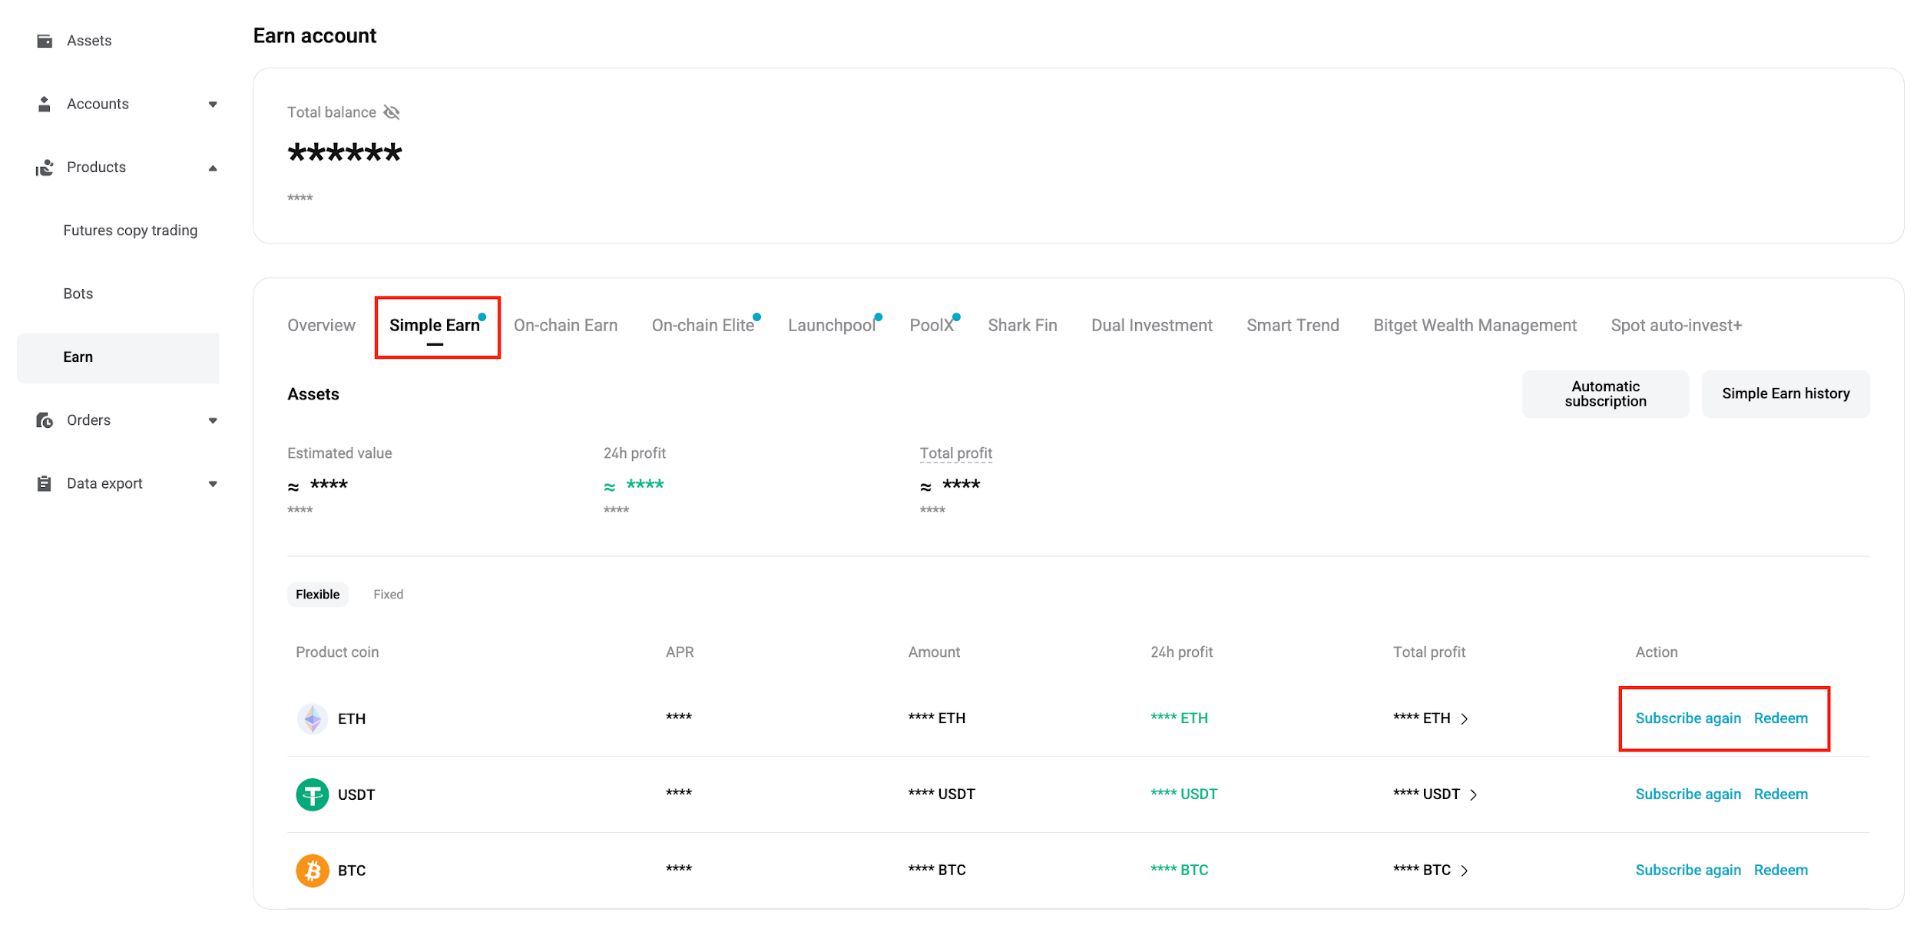1920x932 pixels.
Task: Switch to Shark Fin tab
Action: click(1022, 325)
